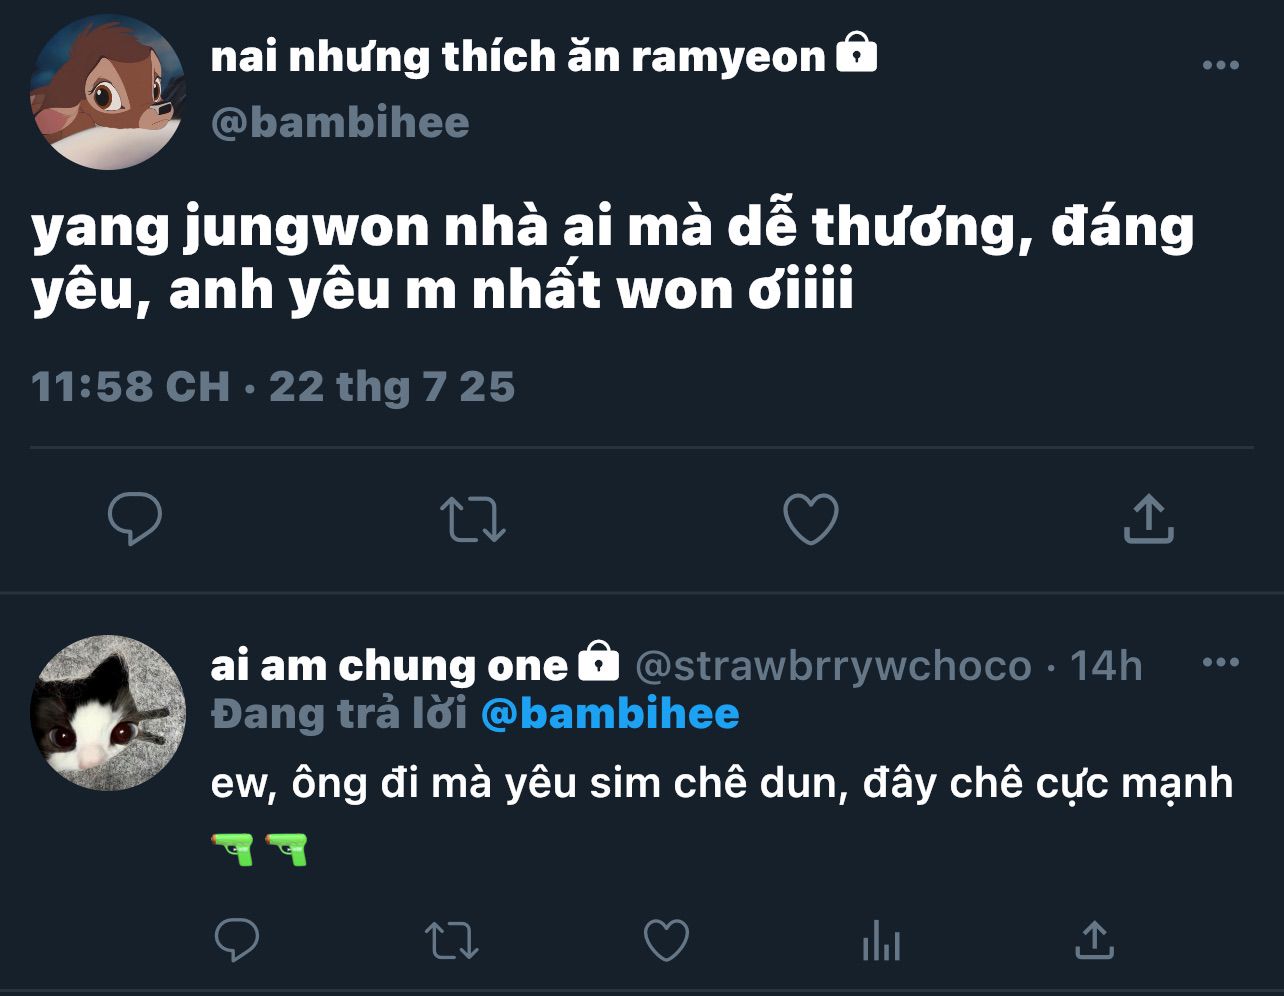View analytics for strawbrrywchoco's reply
The height and width of the screenshot is (996, 1284).
click(881, 942)
